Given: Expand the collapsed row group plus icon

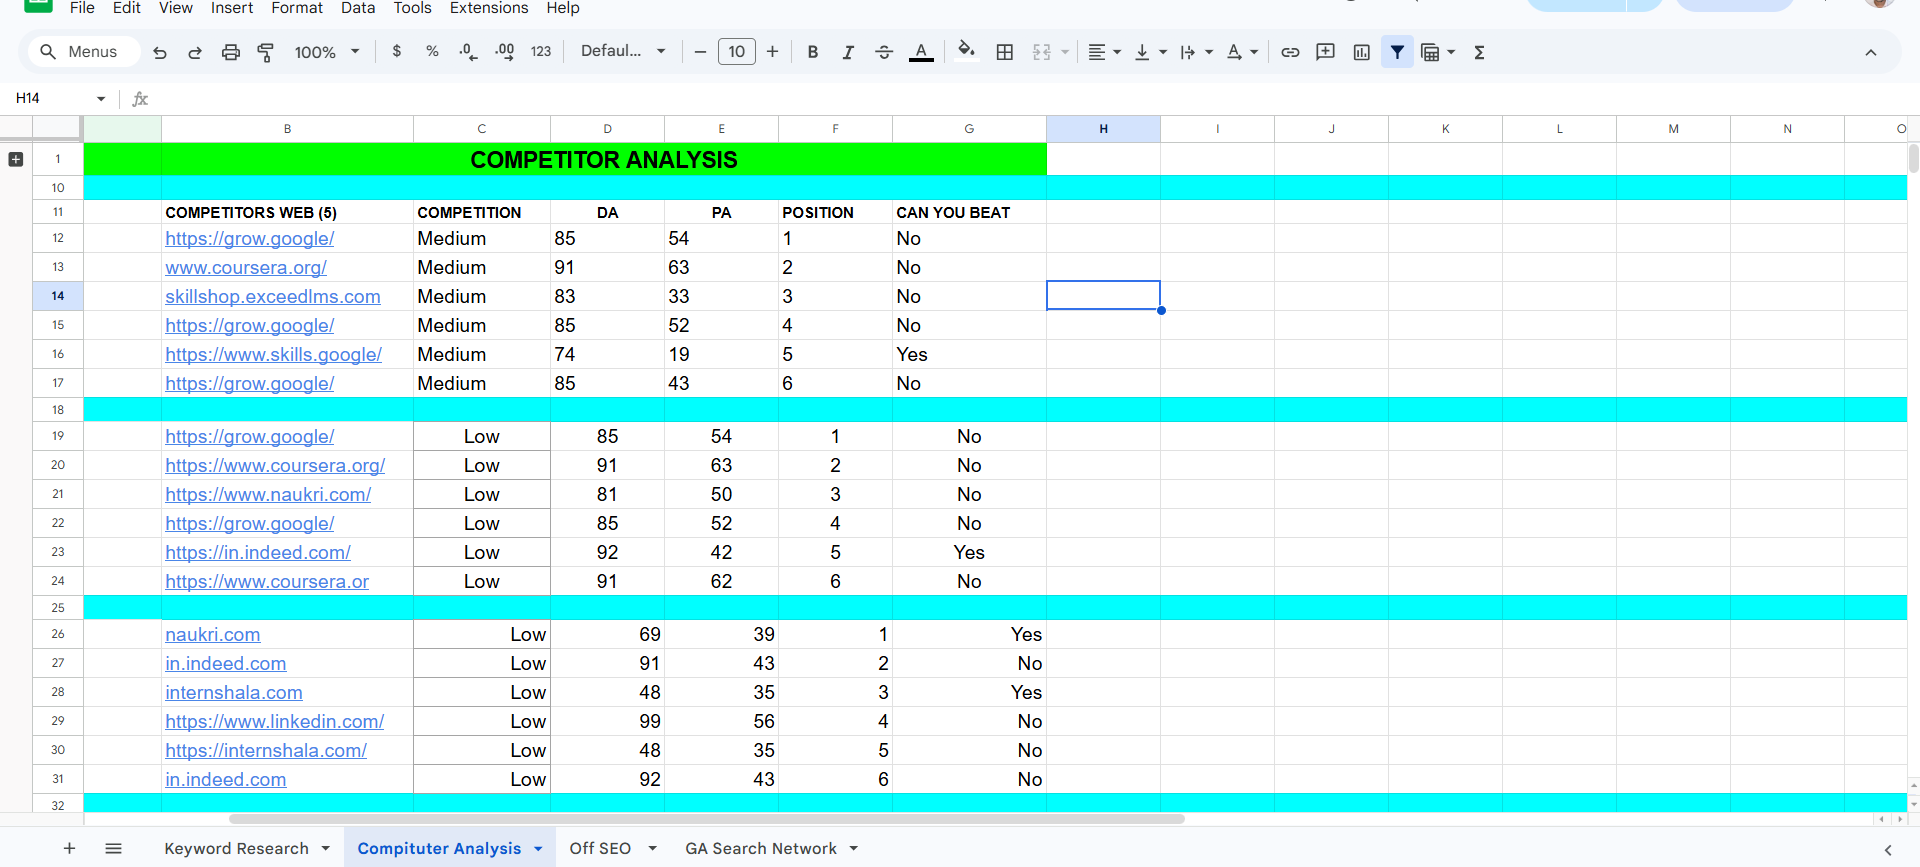Looking at the screenshot, I should (x=15, y=159).
